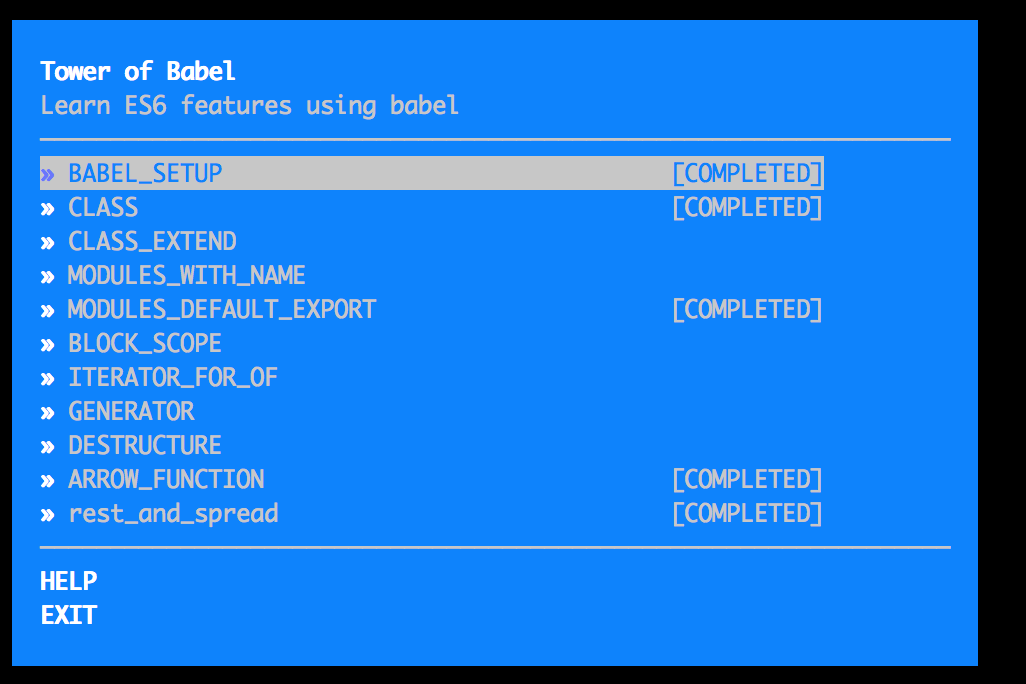Click the Tower of Babel title
Image resolution: width=1026 pixels, height=684 pixels.
click(138, 71)
